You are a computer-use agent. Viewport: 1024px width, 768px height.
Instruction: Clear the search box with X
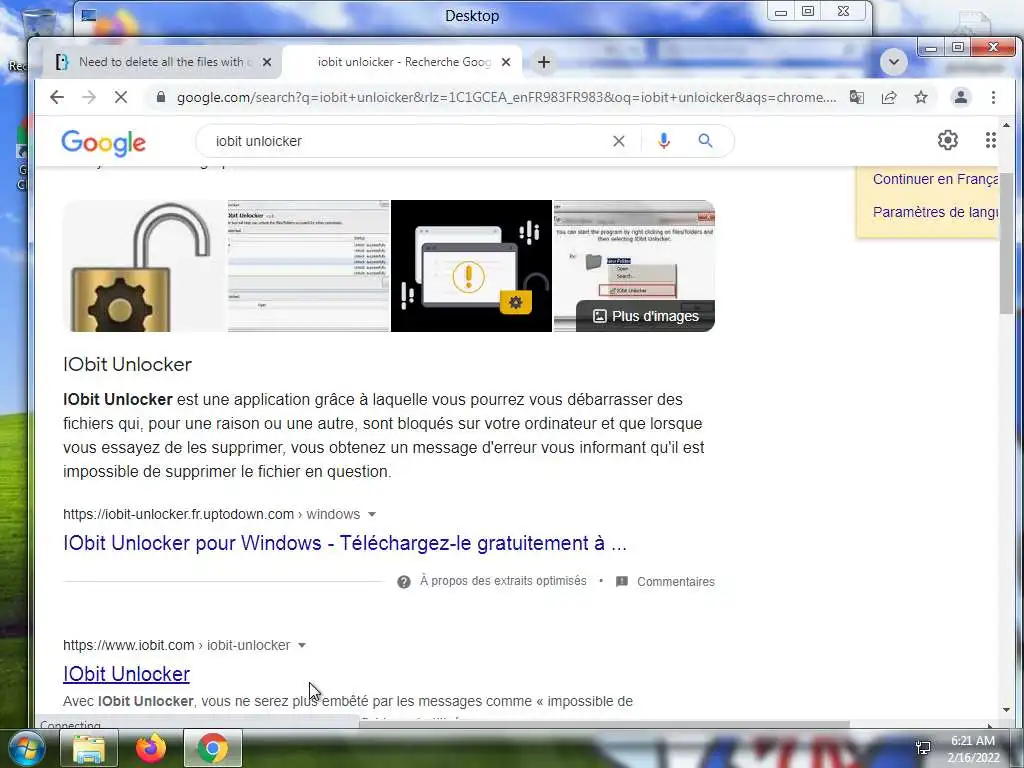pyautogui.click(x=618, y=141)
